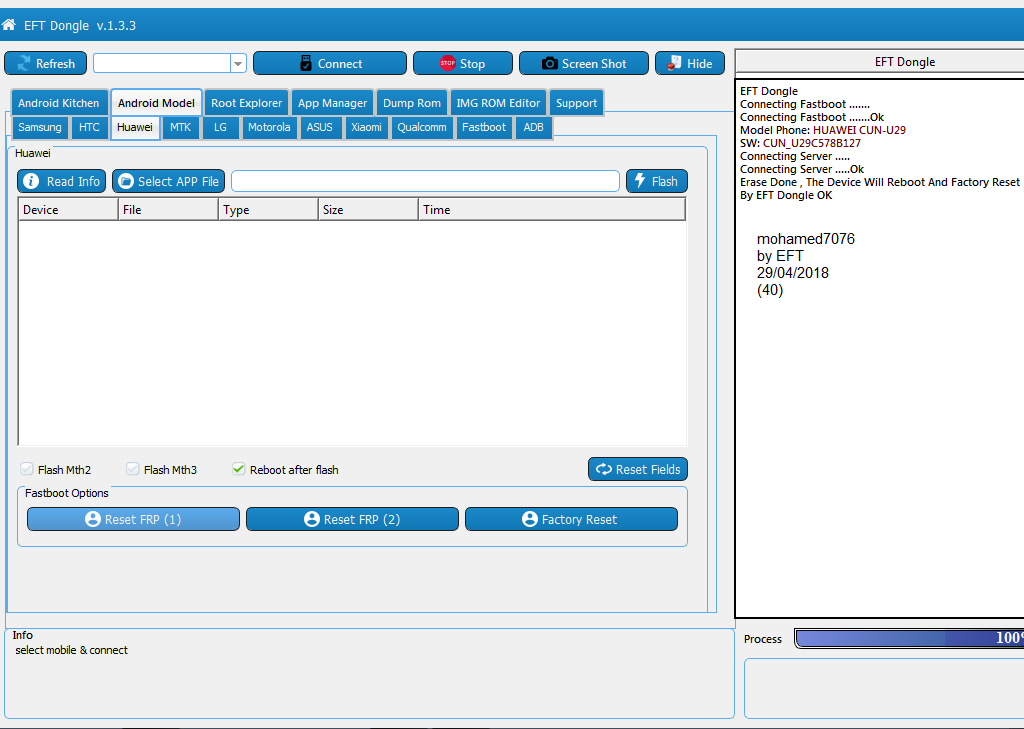Select the Qualcomm tab
1024x729 pixels.
(x=422, y=127)
